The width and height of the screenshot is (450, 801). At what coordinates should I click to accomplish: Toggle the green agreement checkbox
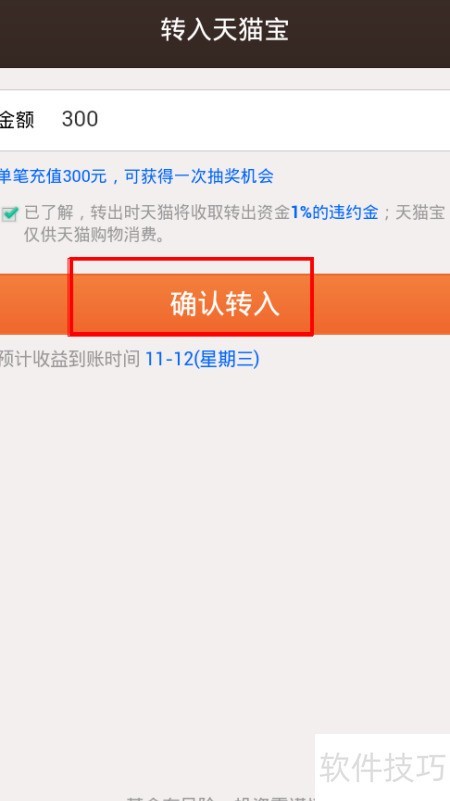point(10,214)
